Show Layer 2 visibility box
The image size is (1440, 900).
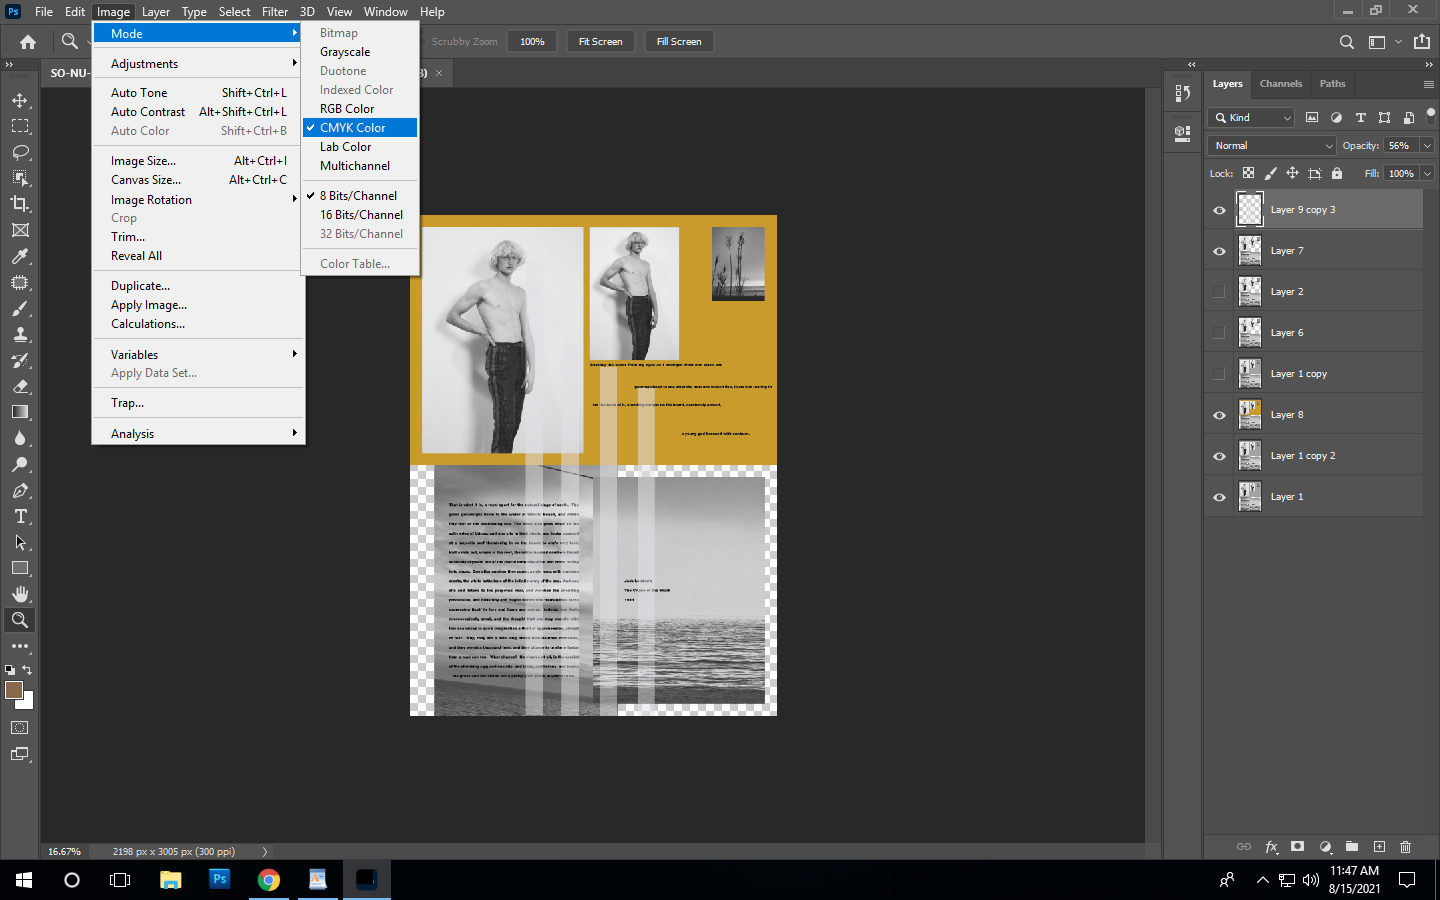[1219, 292]
